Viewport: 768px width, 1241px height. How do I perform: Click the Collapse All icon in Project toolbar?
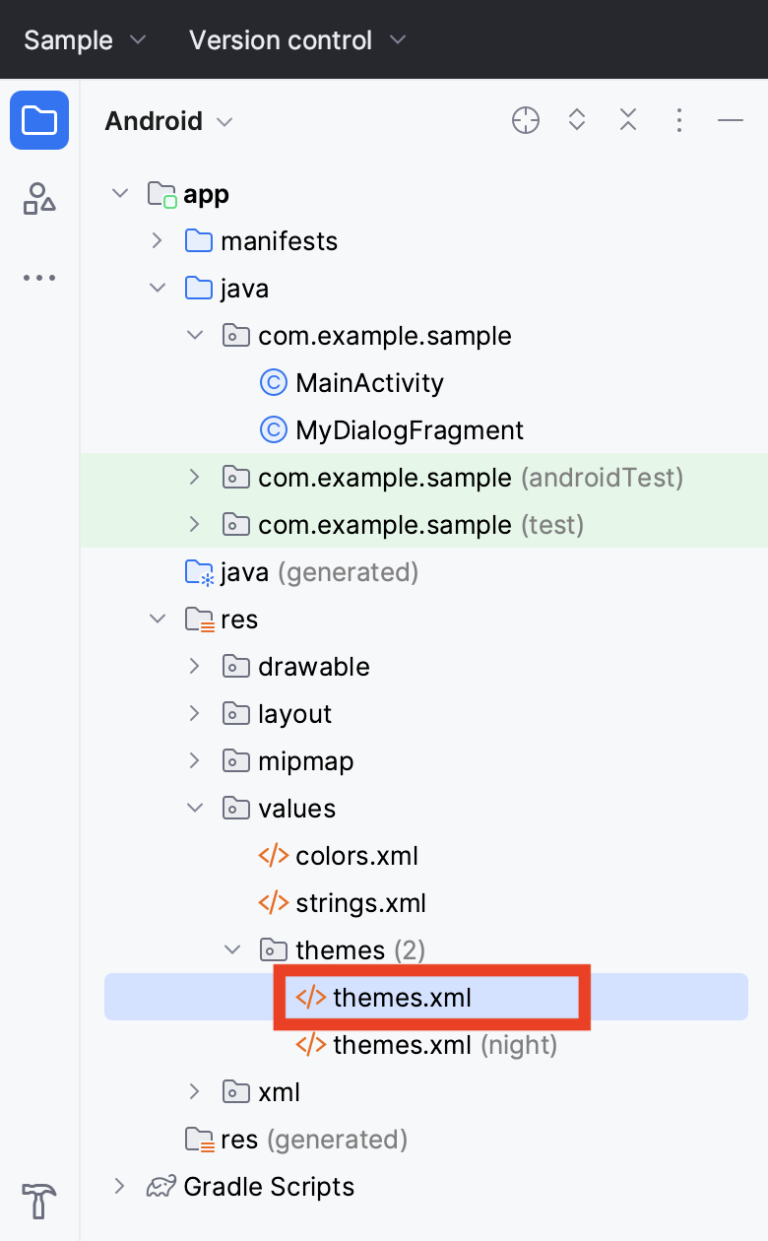tap(628, 120)
